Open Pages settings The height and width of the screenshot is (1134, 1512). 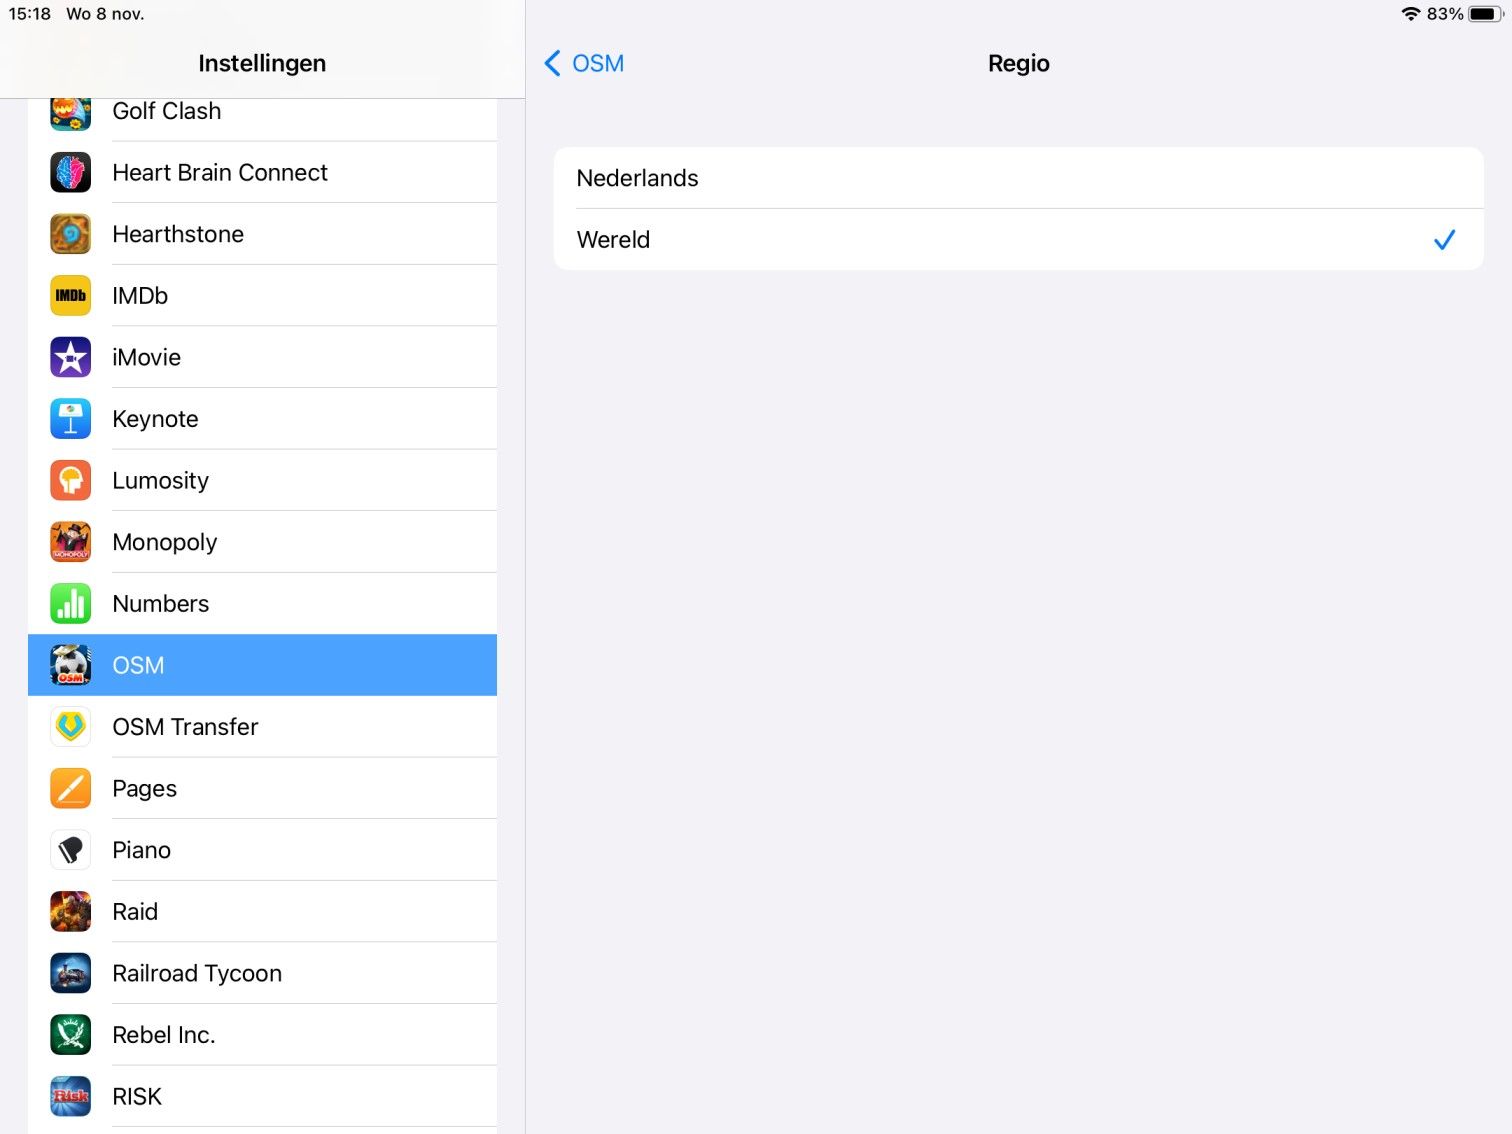(262, 789)
